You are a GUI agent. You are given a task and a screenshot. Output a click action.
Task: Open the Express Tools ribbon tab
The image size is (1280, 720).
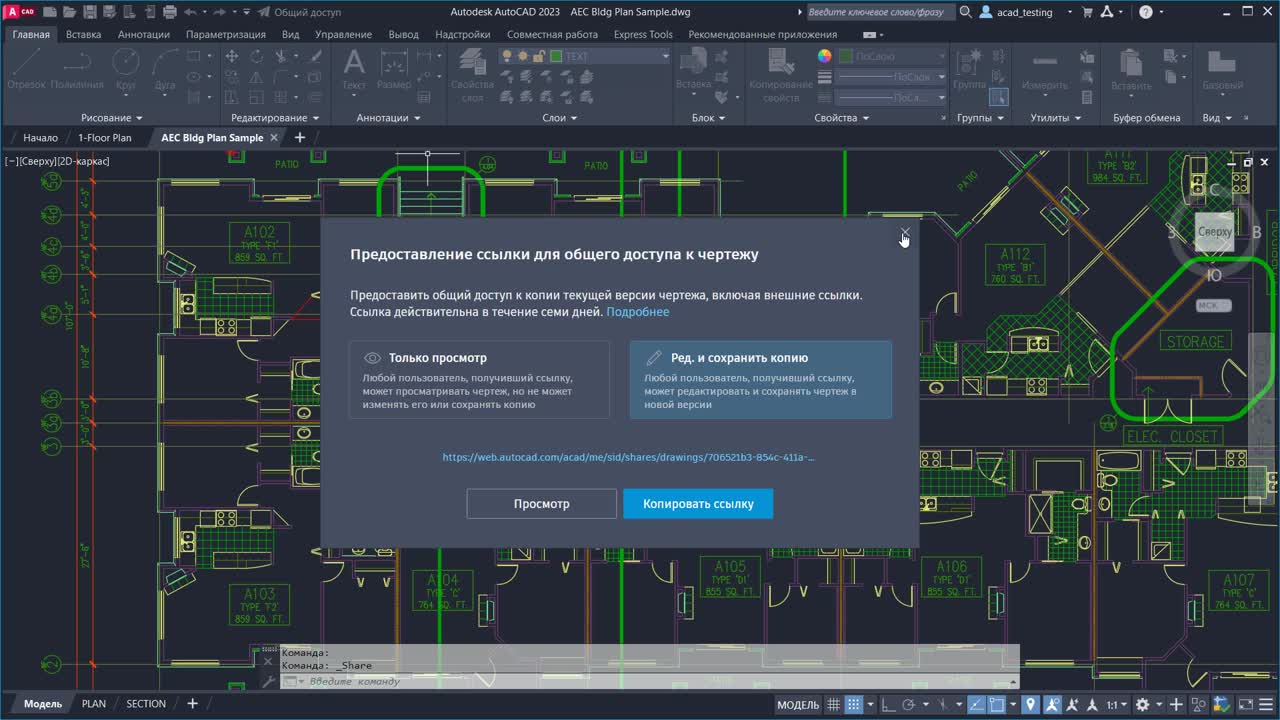[643, 34]
